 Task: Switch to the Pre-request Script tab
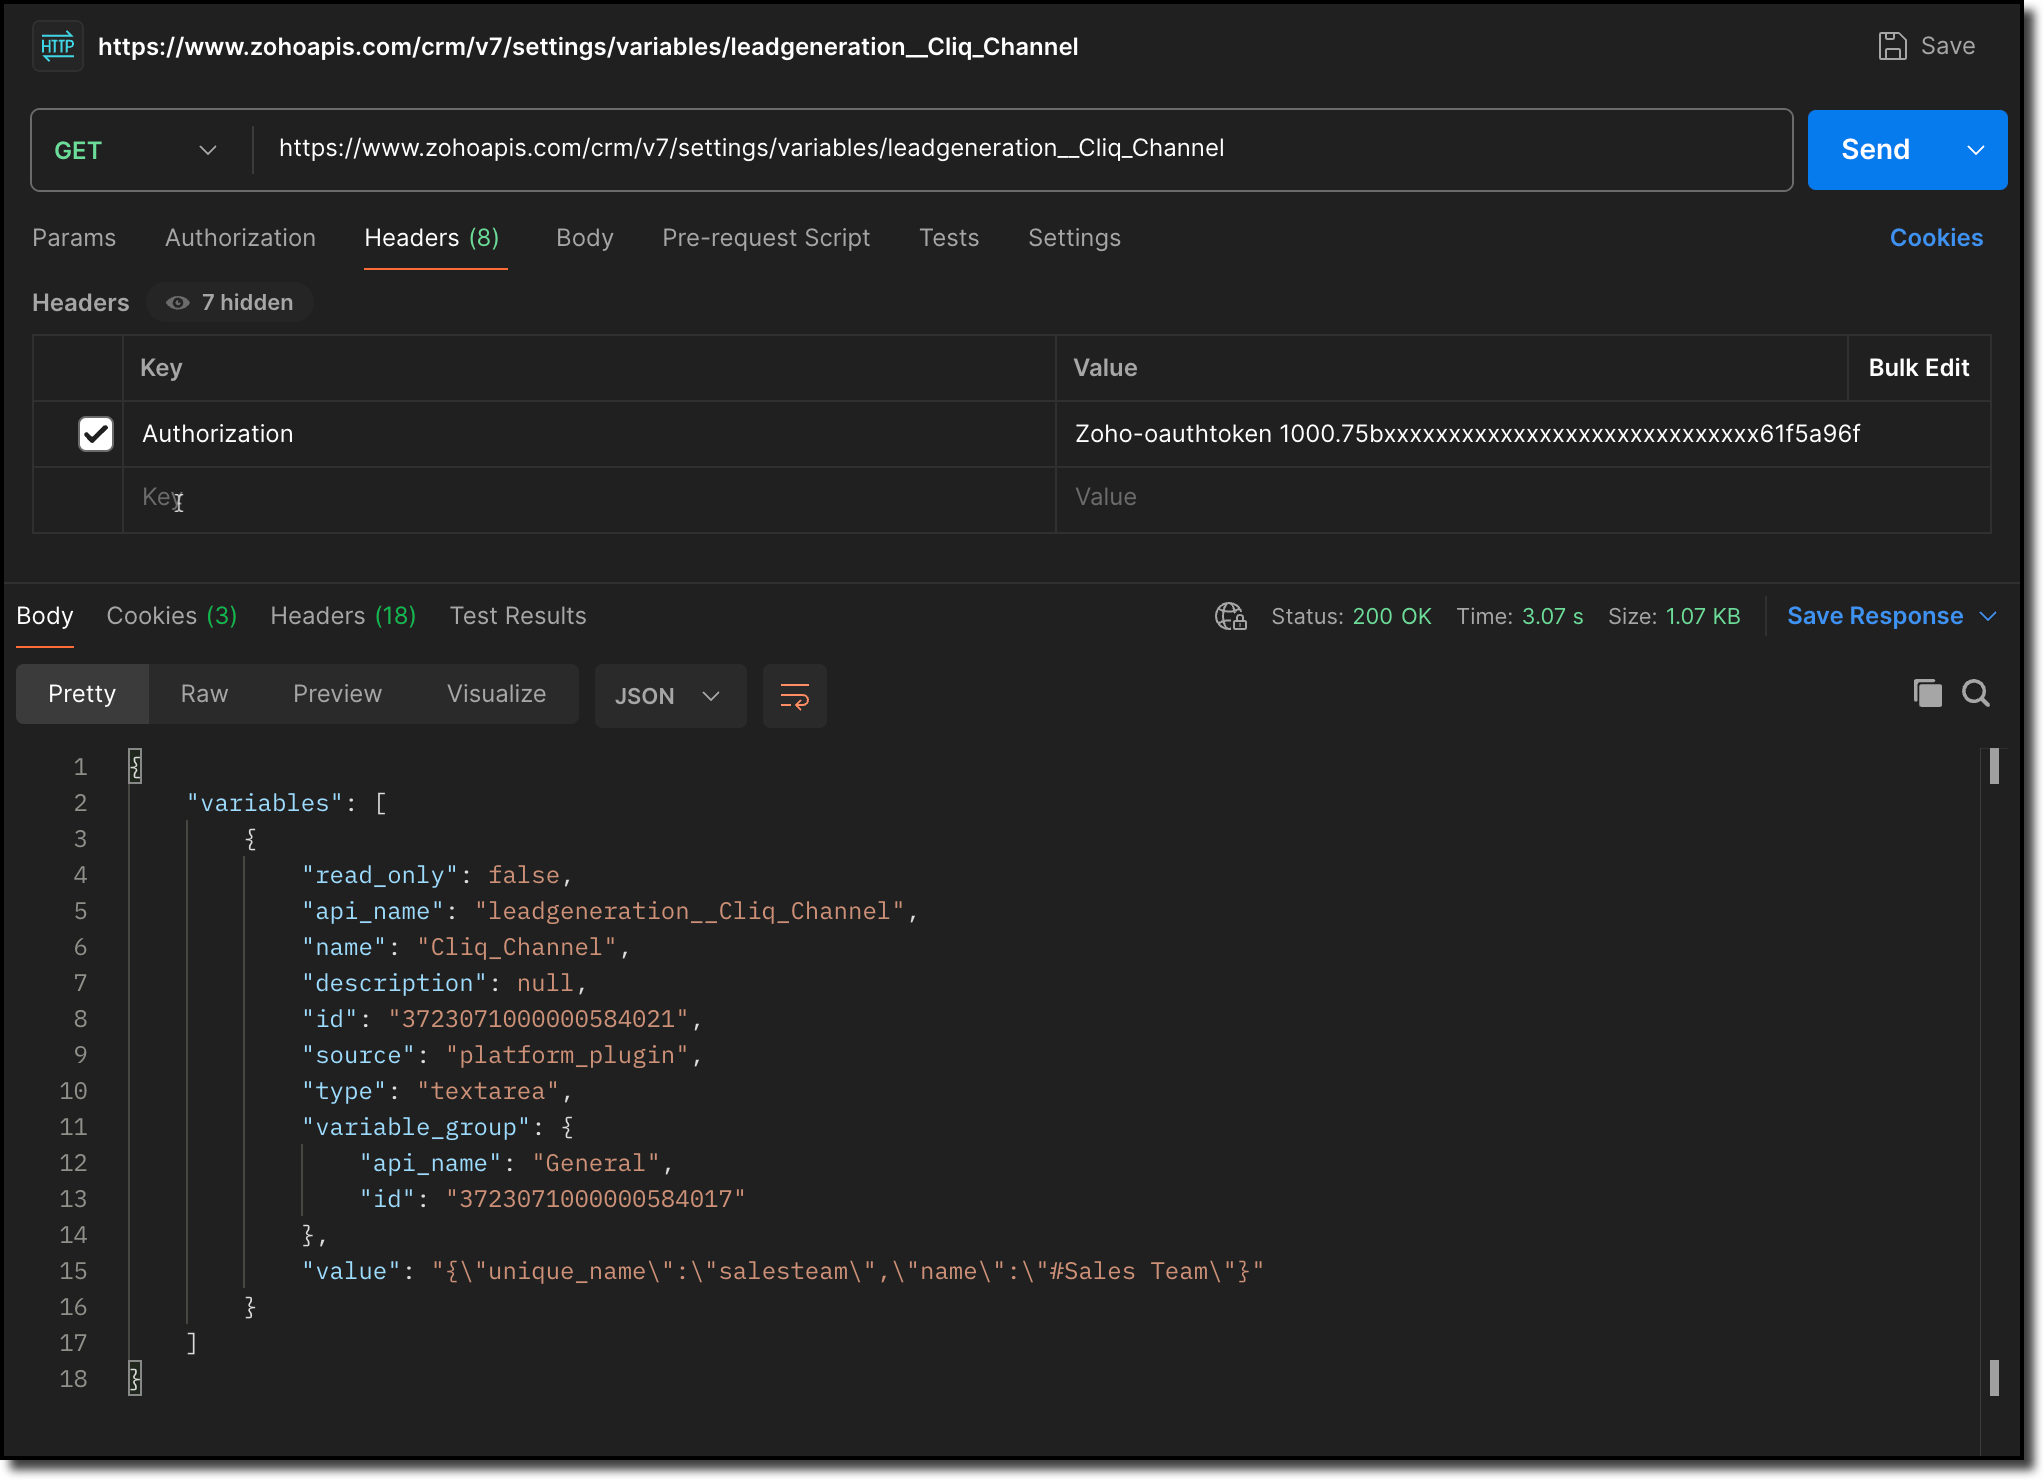pyautogui.click(x=766, y=238)
